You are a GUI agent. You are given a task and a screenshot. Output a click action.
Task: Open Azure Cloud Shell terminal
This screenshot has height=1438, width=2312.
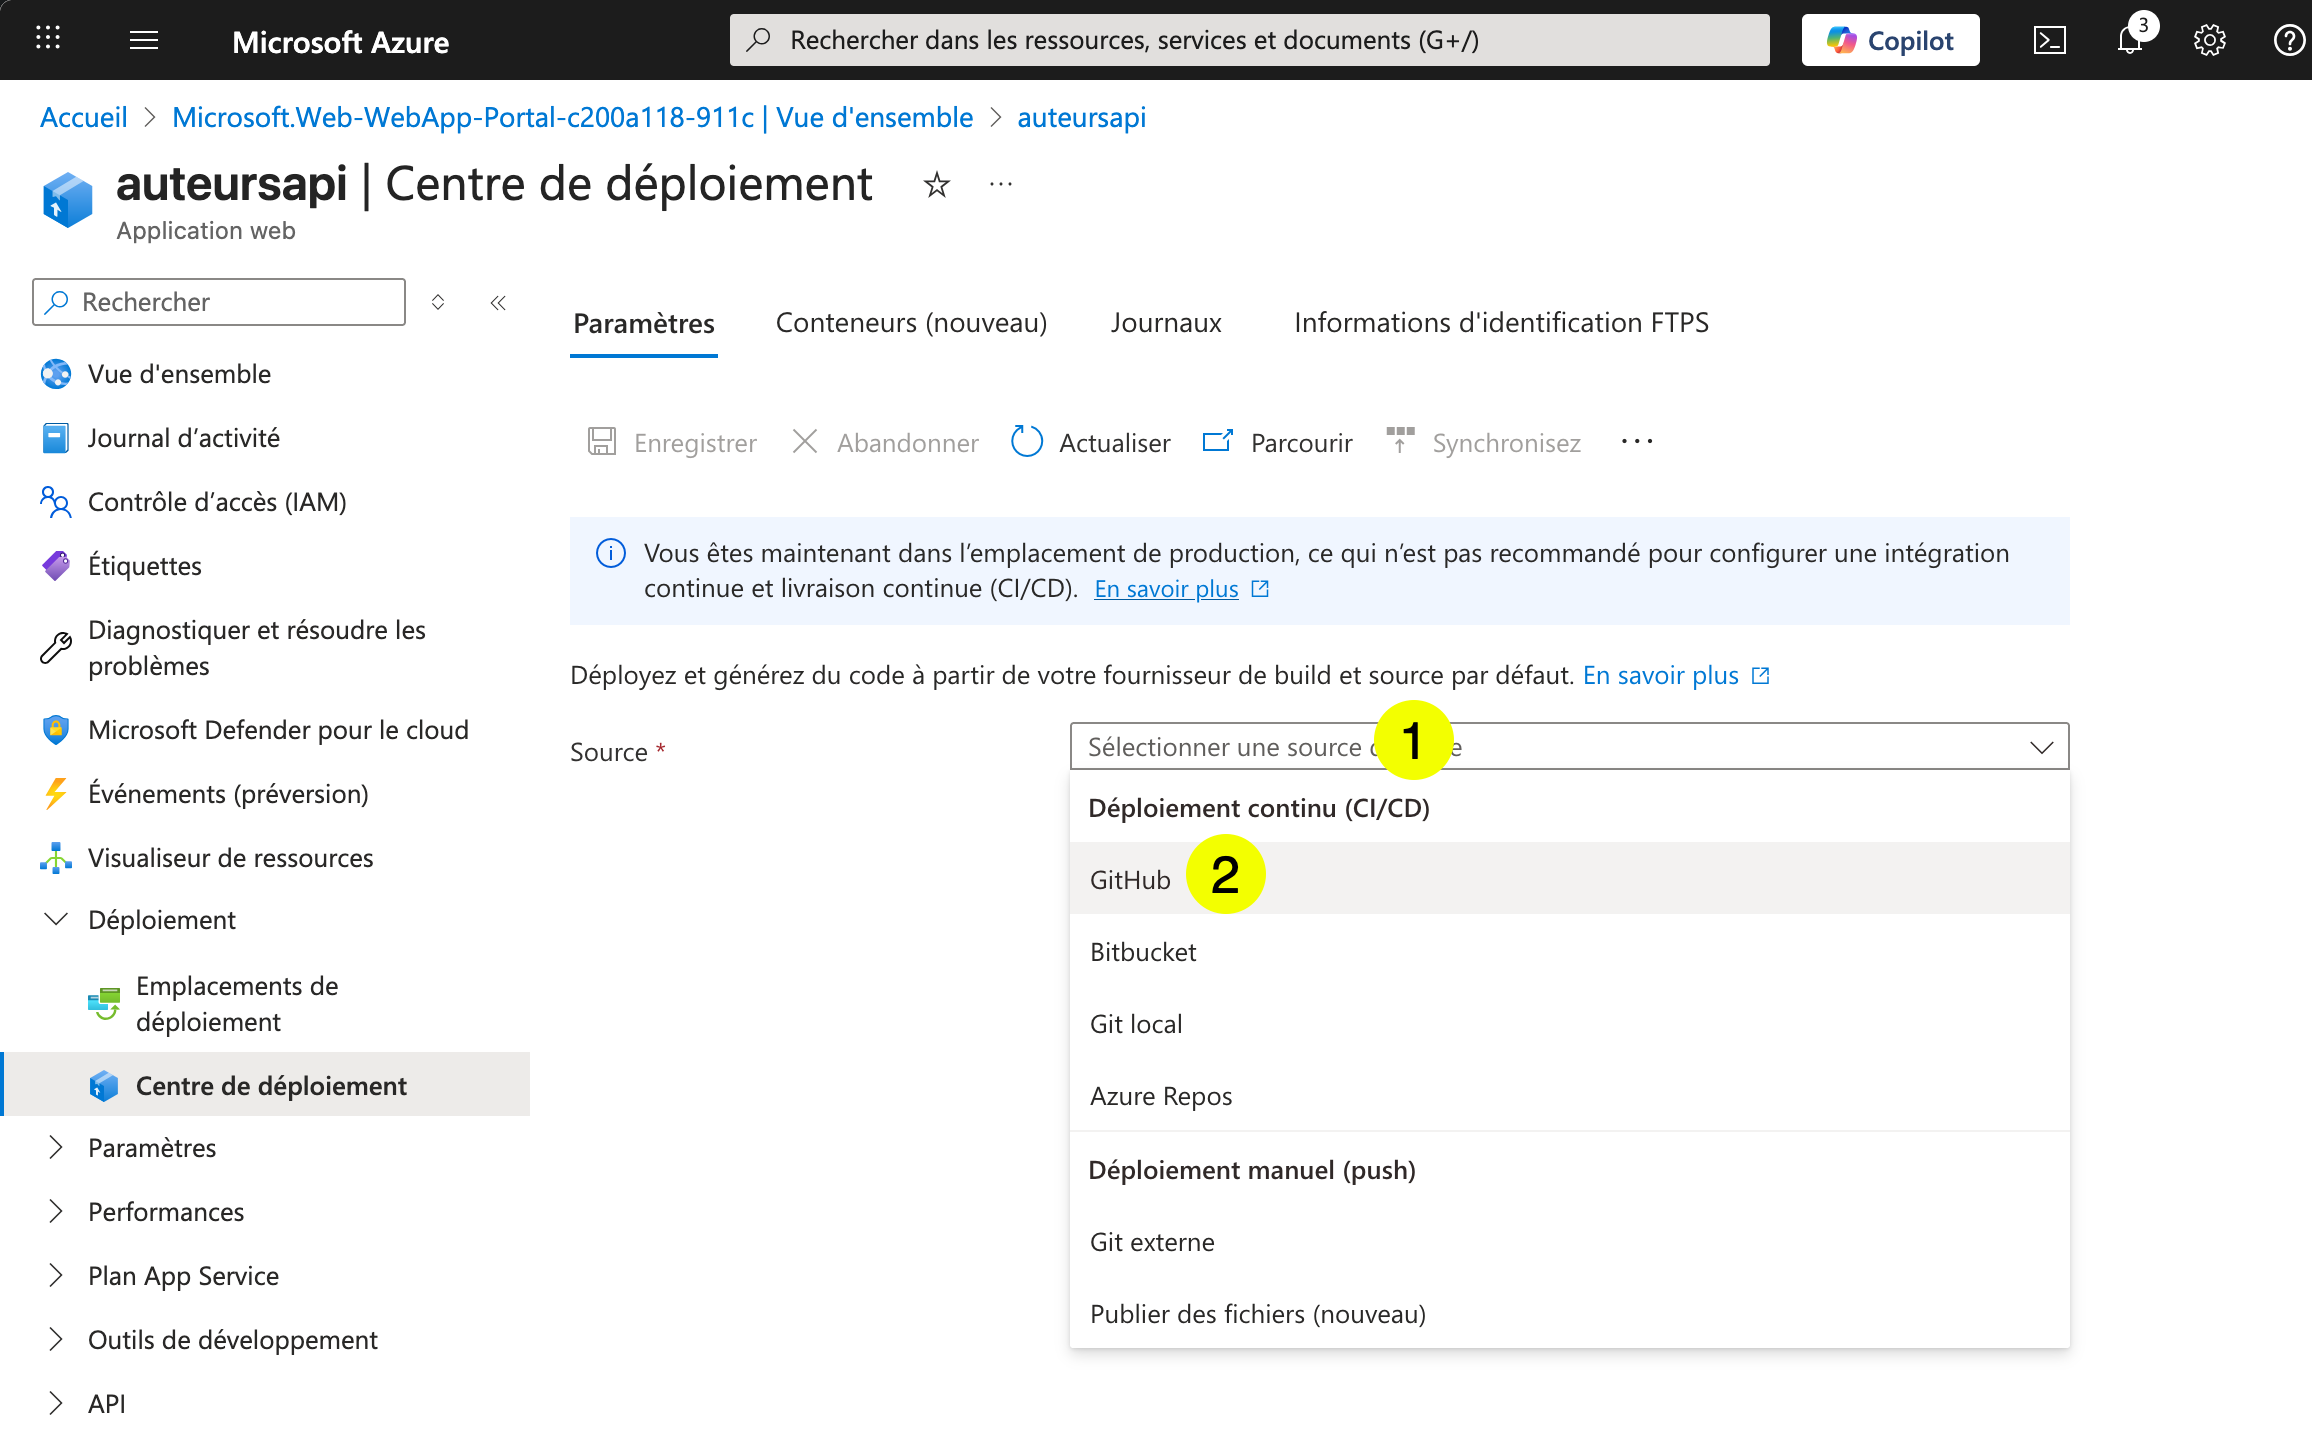point(2051,40)
